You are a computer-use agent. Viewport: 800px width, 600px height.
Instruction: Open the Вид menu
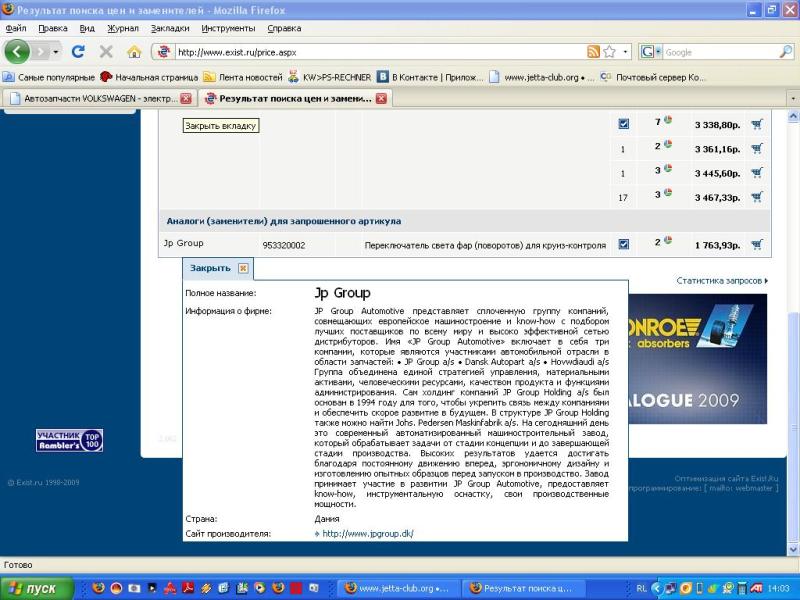(87, 28)
